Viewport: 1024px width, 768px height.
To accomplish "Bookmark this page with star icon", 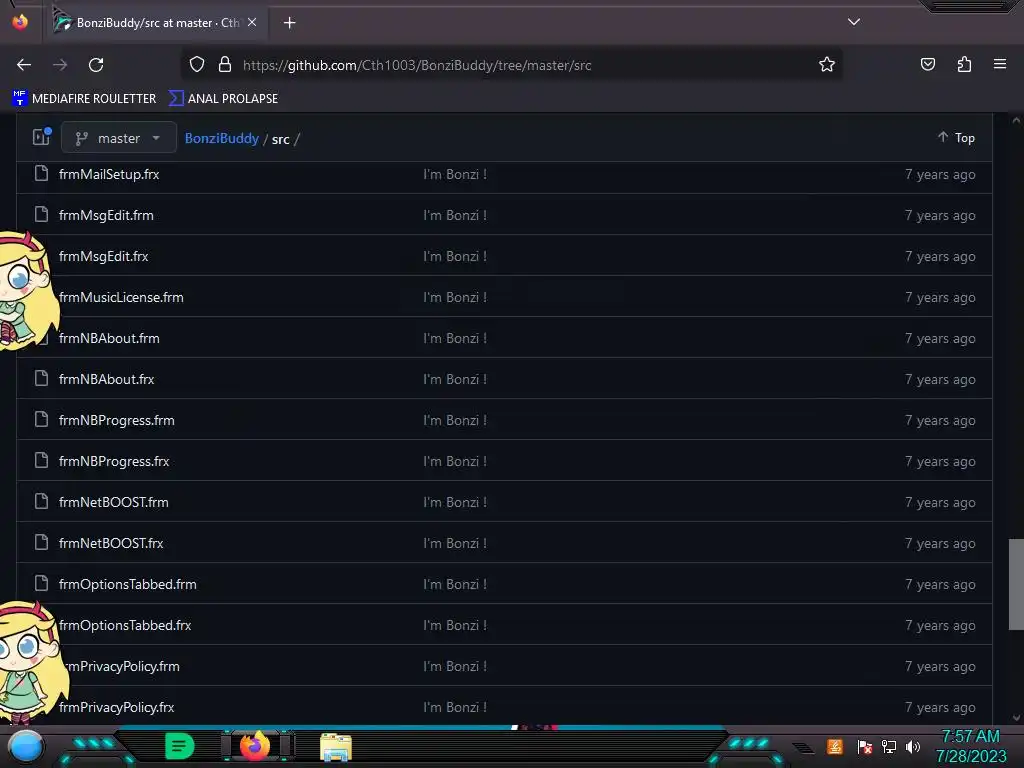I will click(x=827, y=65).
